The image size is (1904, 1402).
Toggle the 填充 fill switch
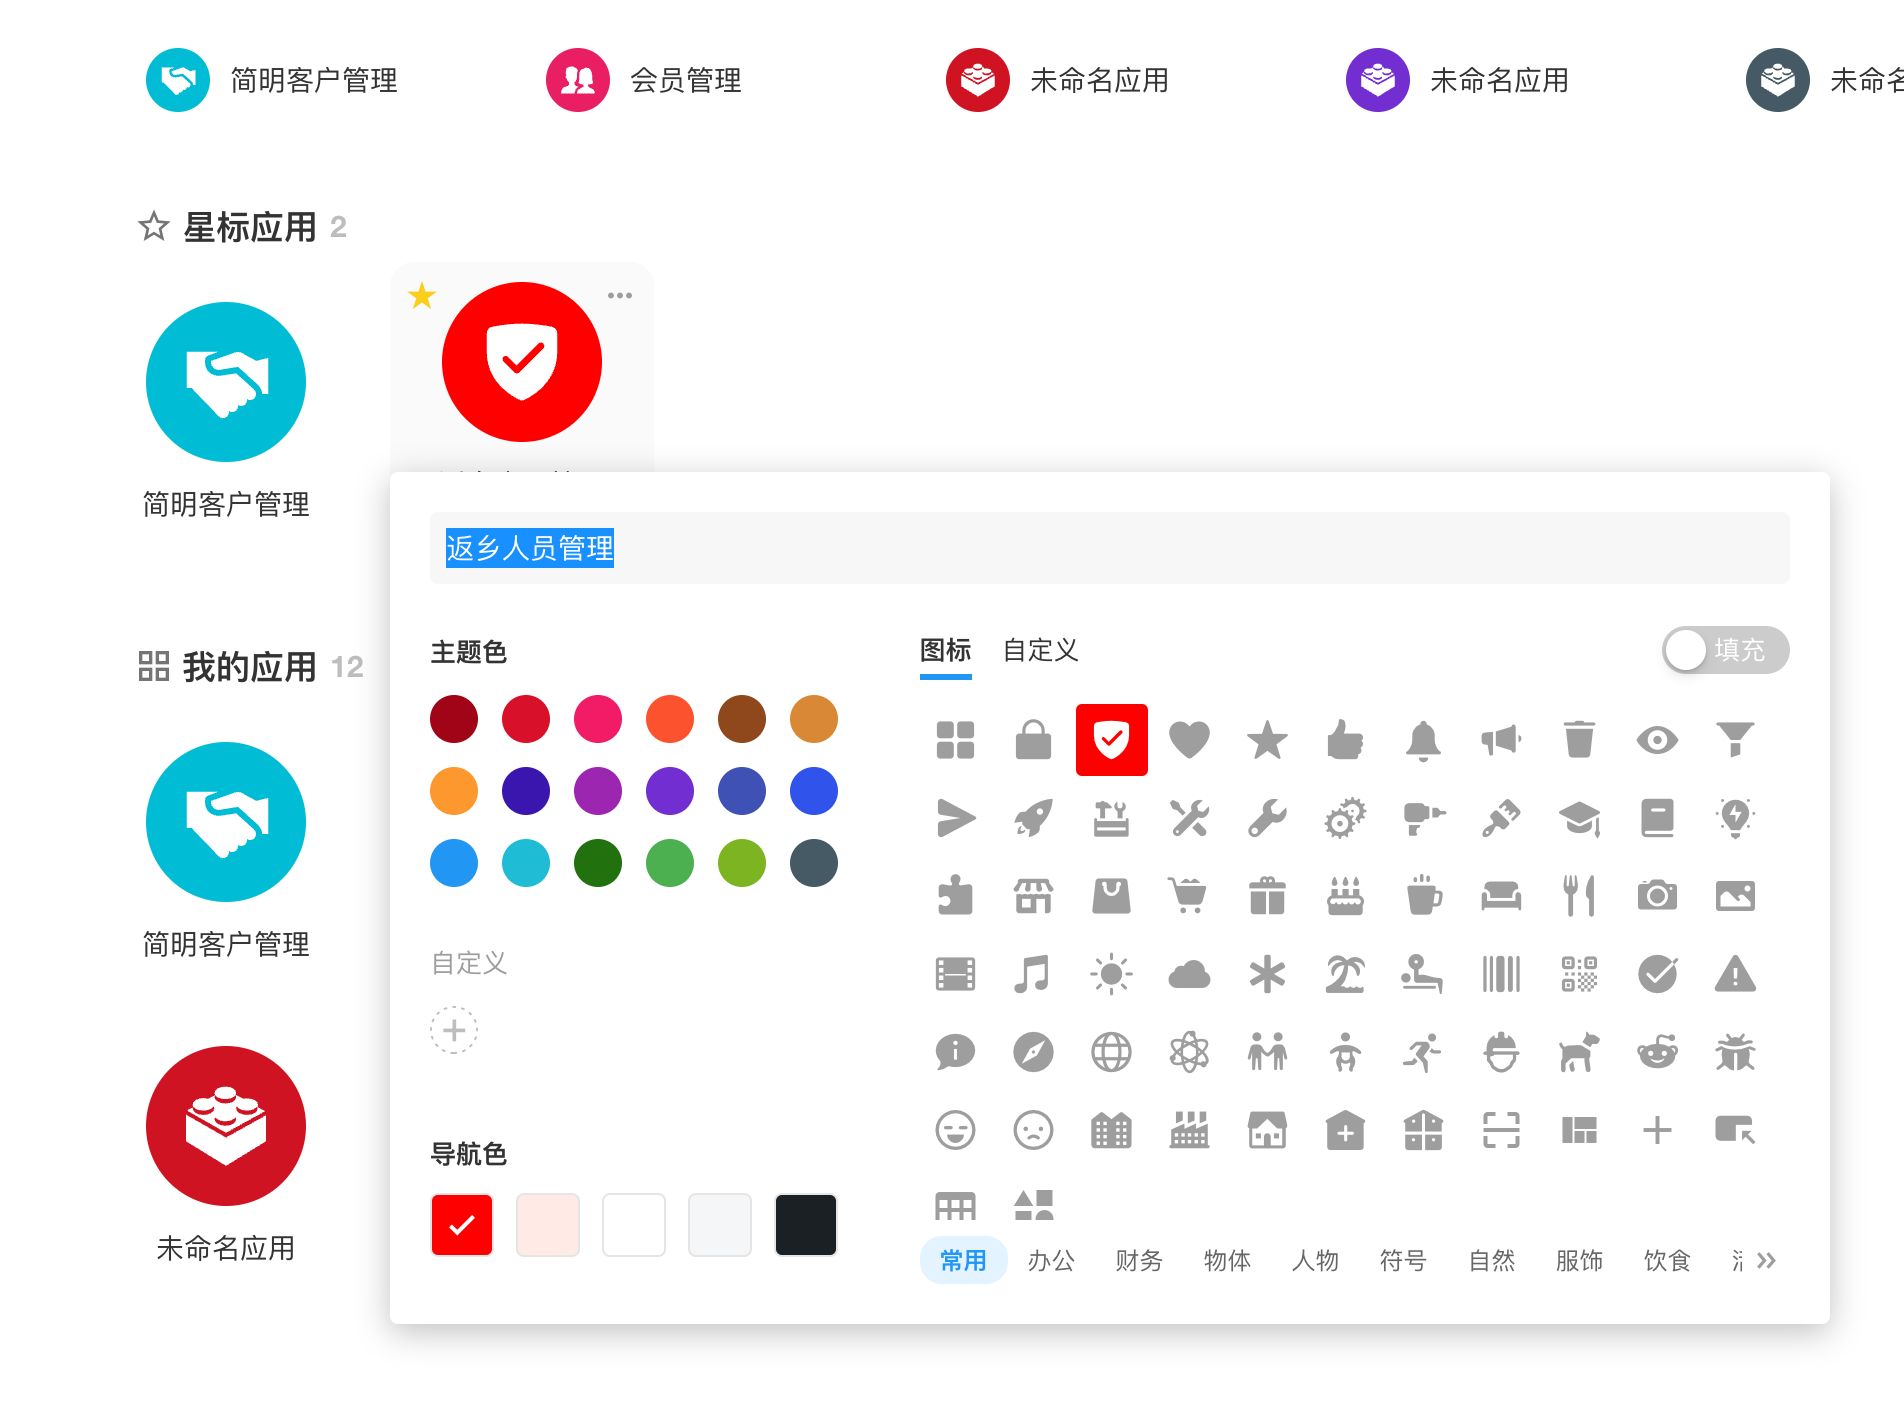pyautogui.click(x=1725, y=650)
